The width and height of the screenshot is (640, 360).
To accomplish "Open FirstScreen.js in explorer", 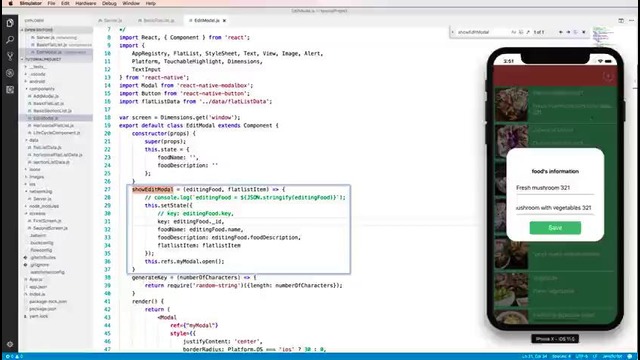I will point(47,221).
